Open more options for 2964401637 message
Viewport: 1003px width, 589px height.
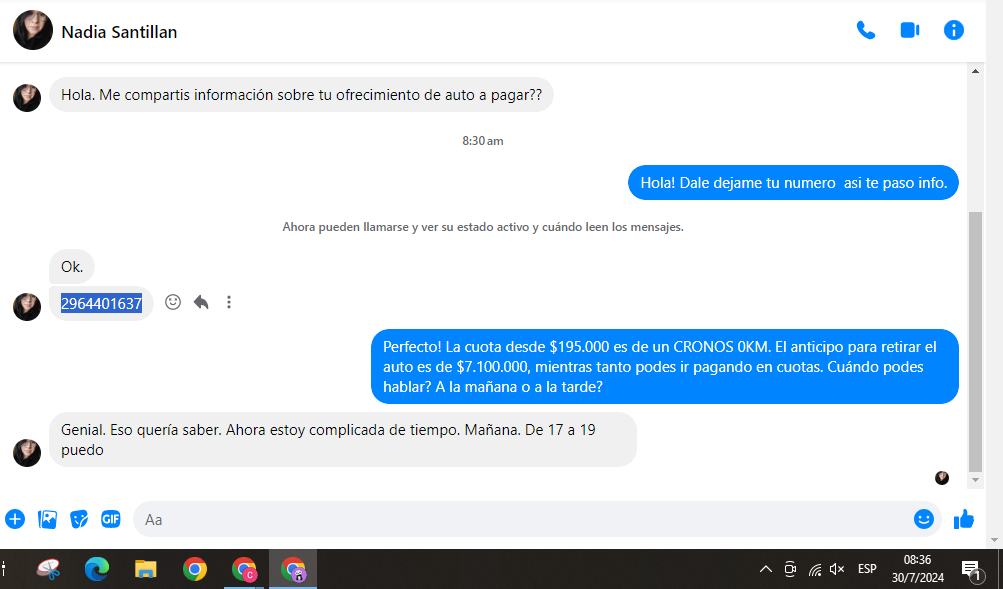[228, 302]
